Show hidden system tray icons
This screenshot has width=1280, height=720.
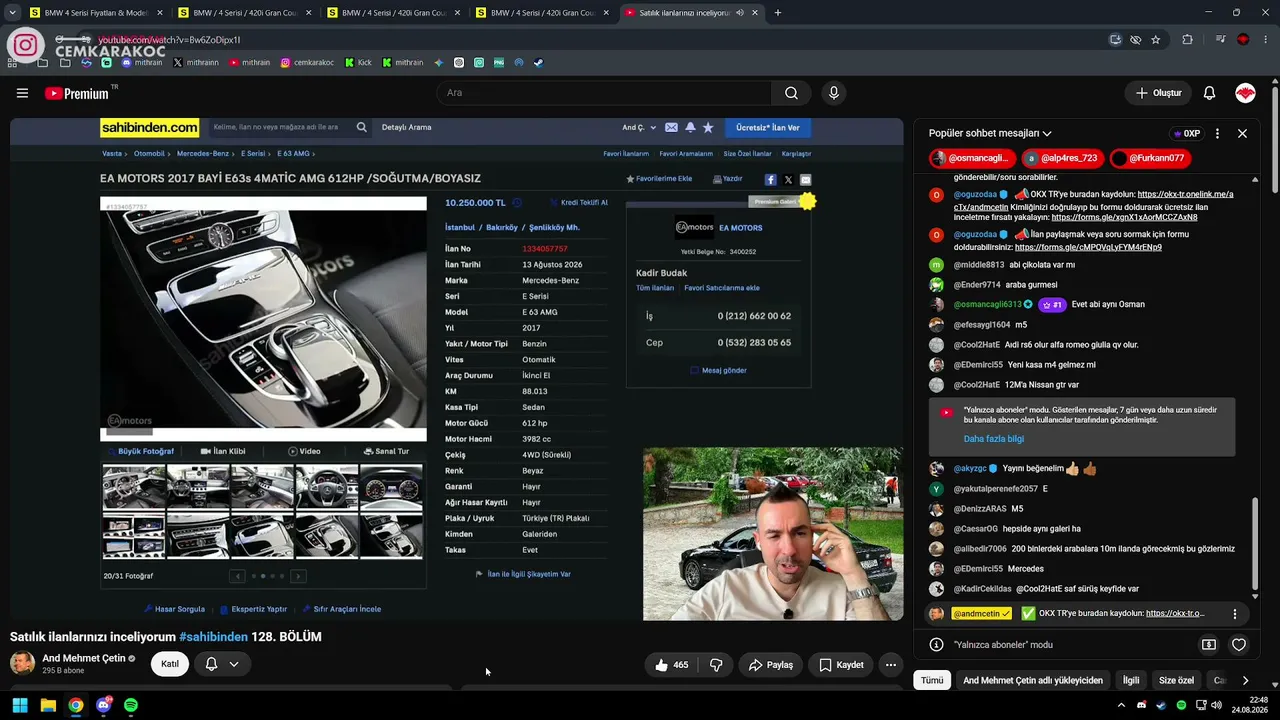point(1120,705)
